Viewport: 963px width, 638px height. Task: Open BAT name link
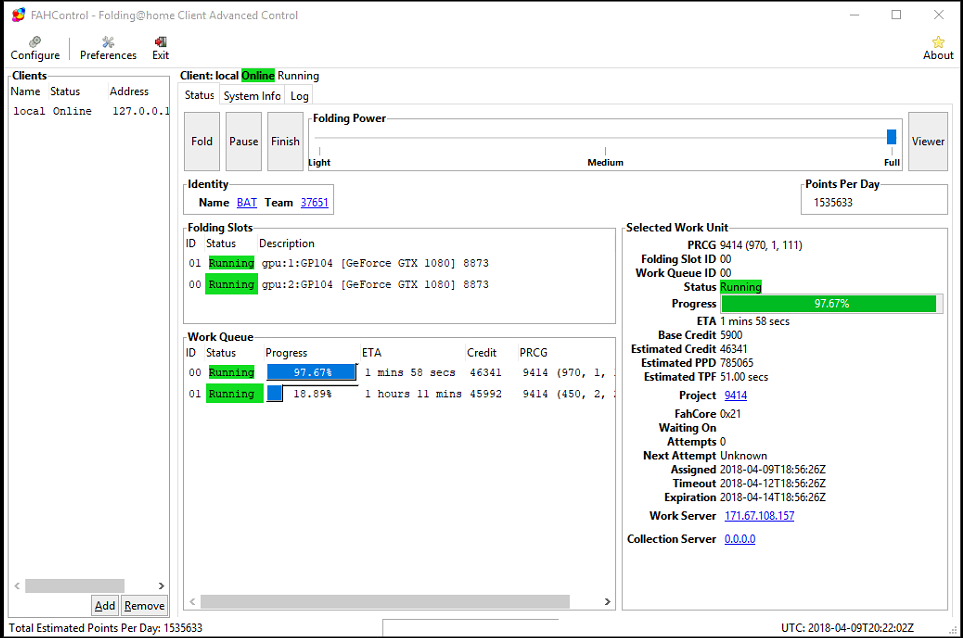[x=247, y=203]
